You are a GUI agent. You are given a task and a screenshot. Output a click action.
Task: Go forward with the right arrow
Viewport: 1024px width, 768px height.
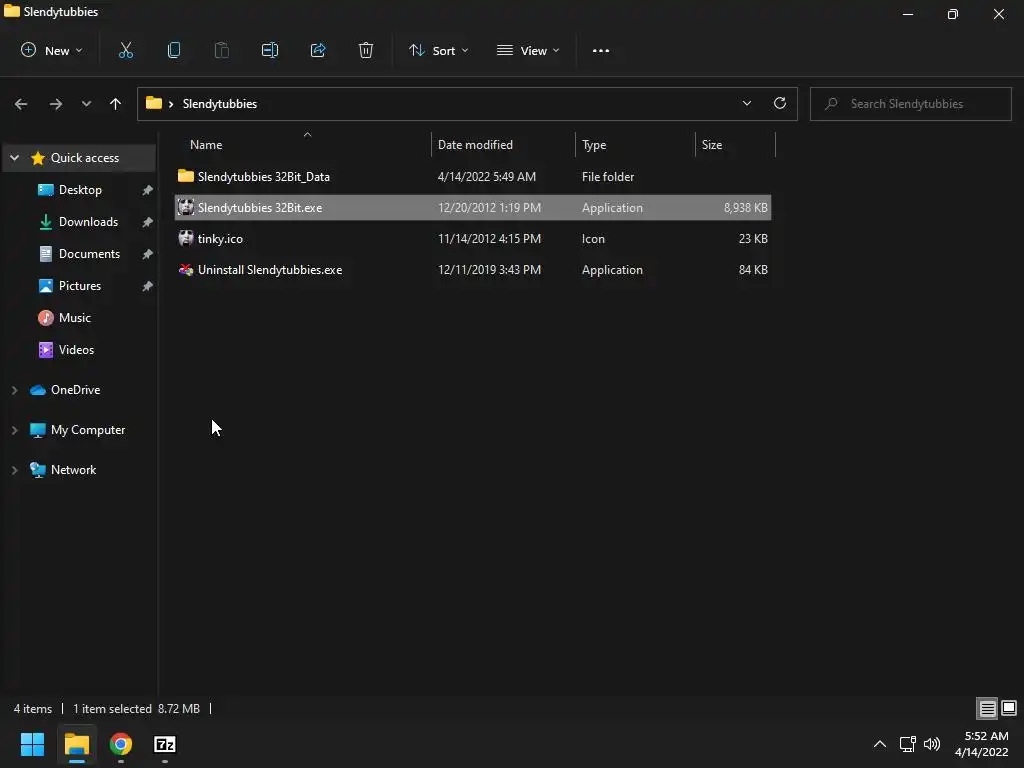click(x=56, y=104)
